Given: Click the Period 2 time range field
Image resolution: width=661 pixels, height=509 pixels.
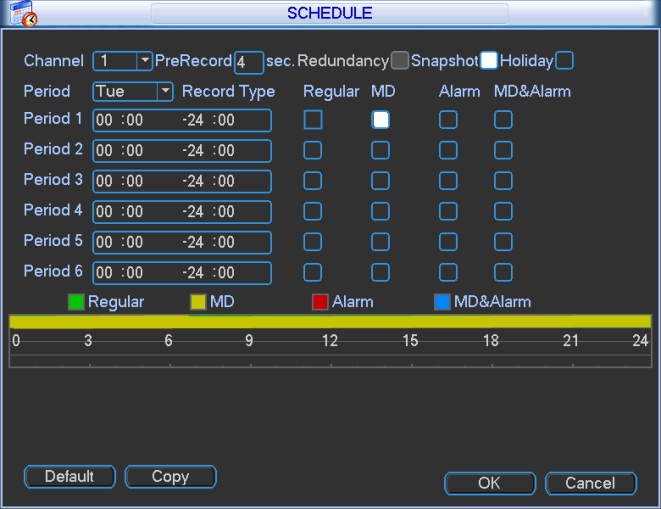Looking at the screenshot, I should click(x=182, y=151).
